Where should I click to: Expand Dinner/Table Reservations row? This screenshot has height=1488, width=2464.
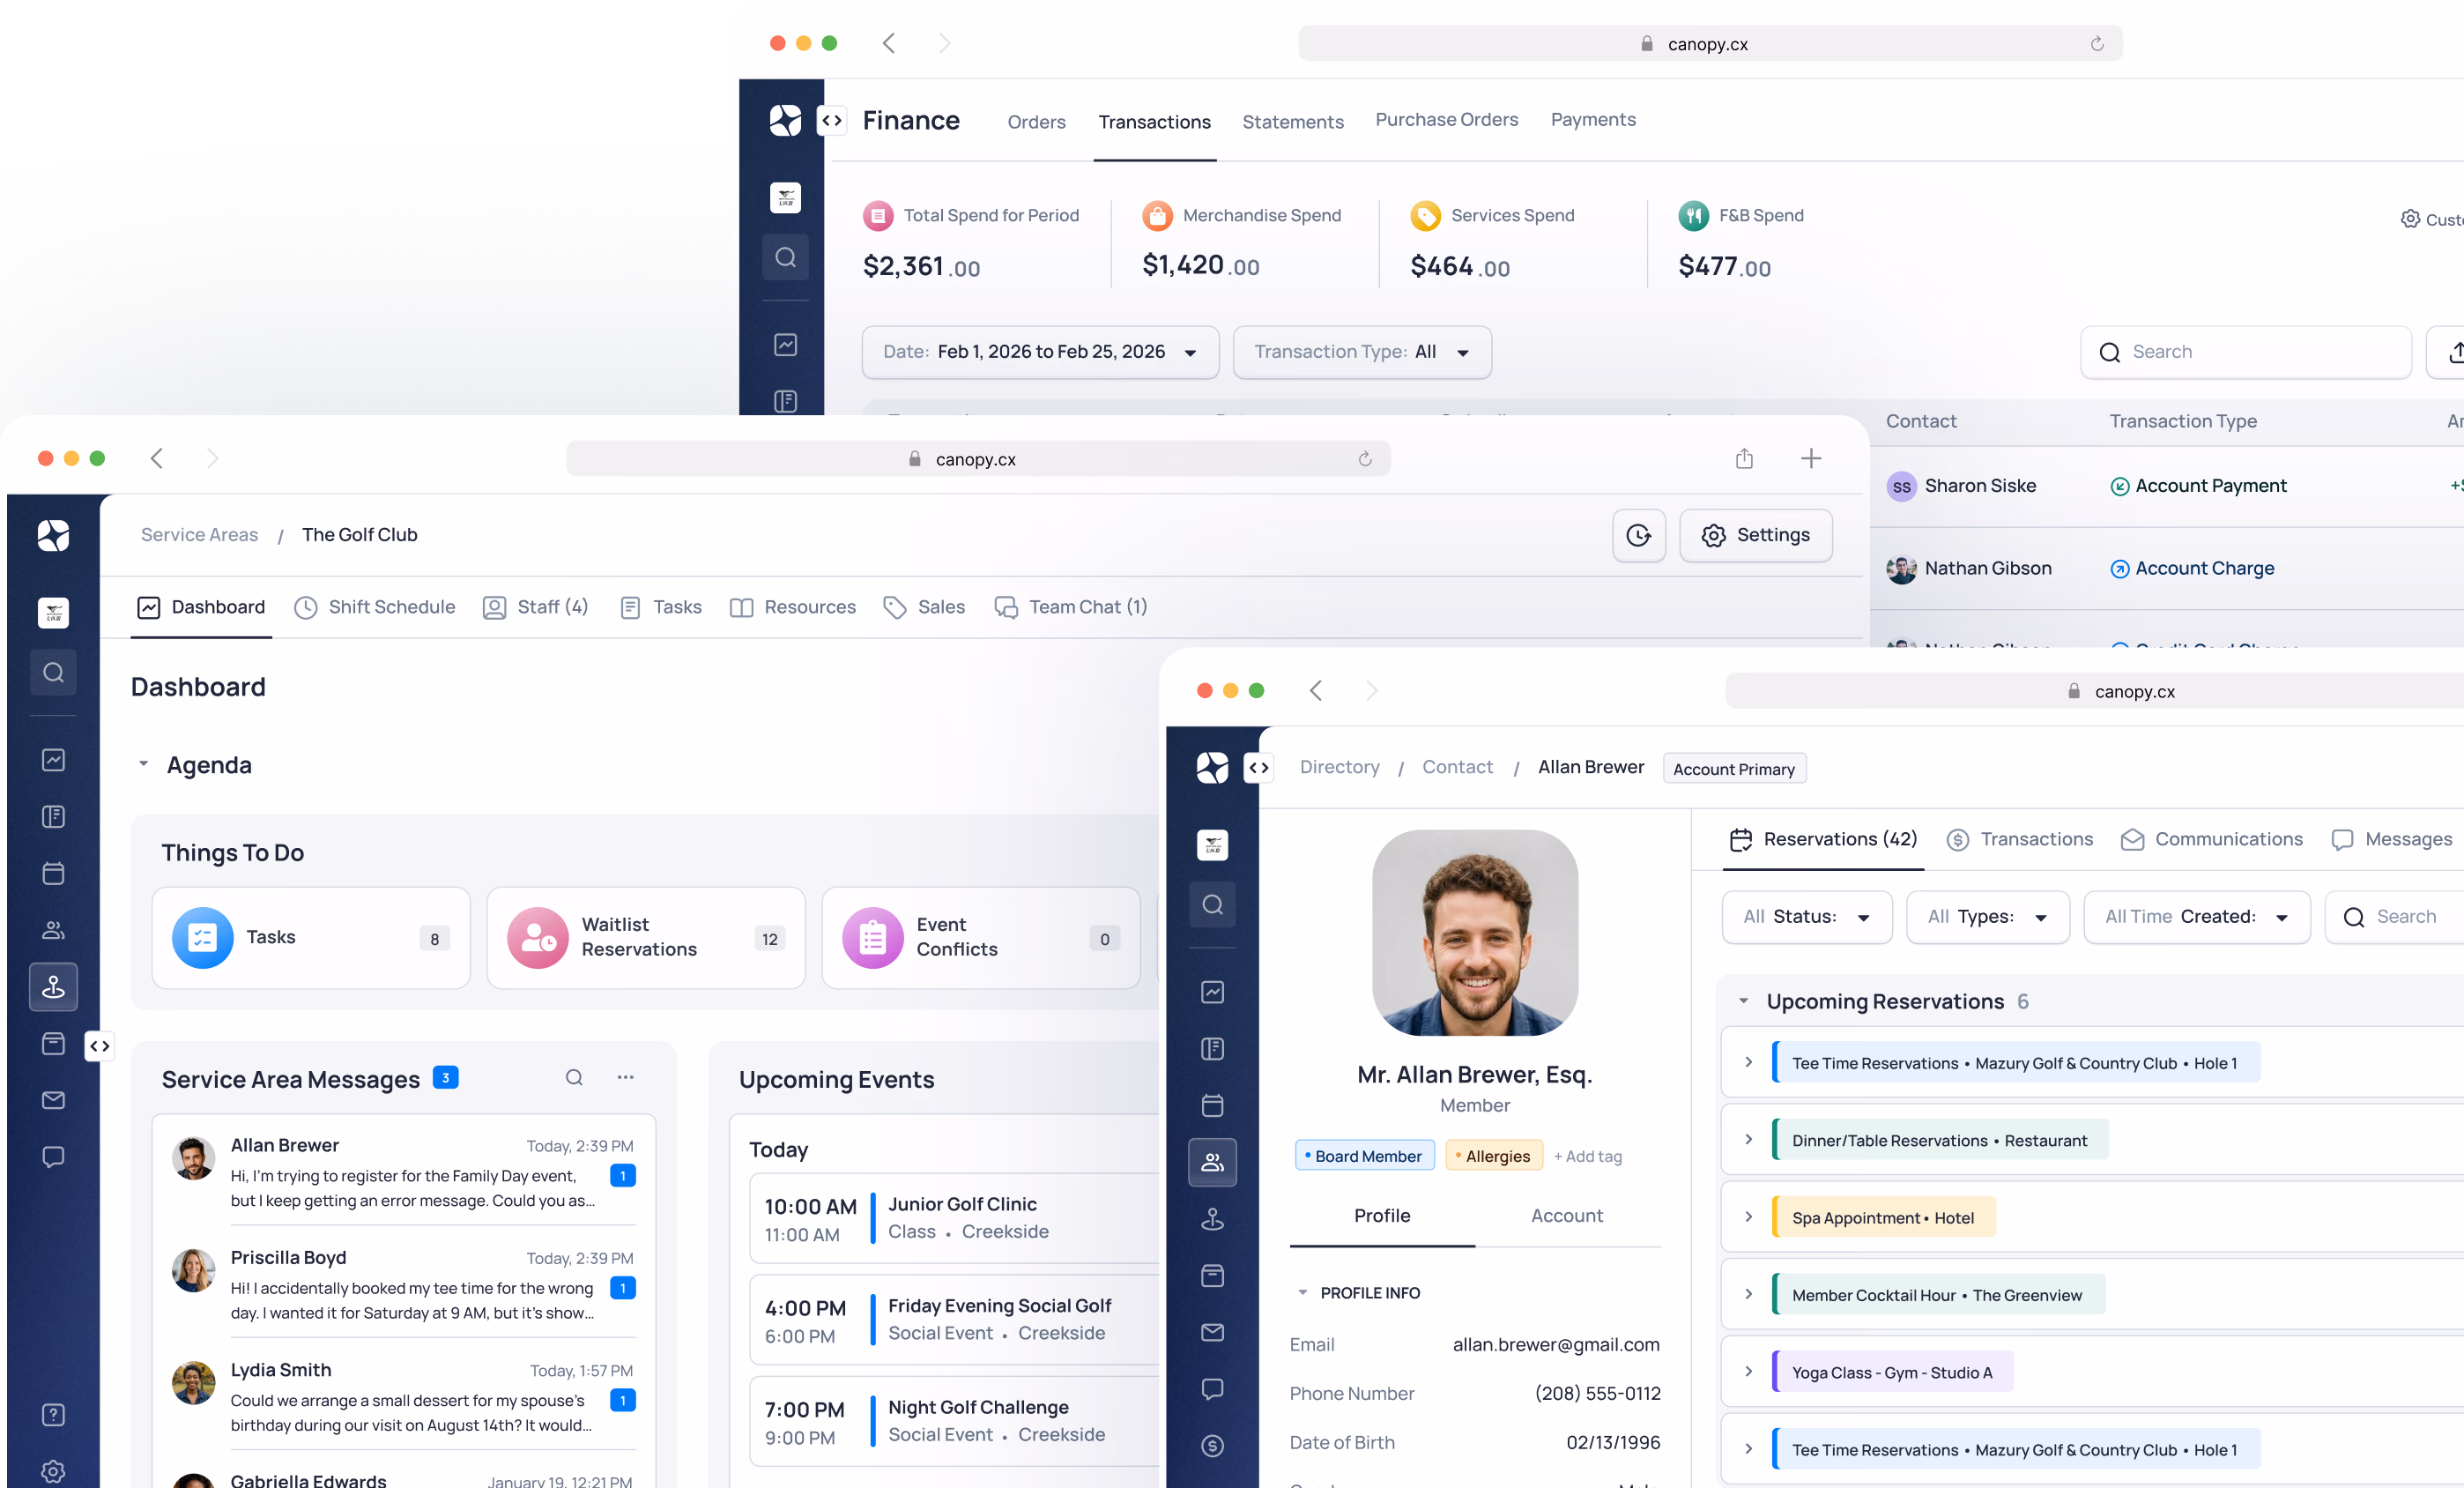tap(1748, 1139)
